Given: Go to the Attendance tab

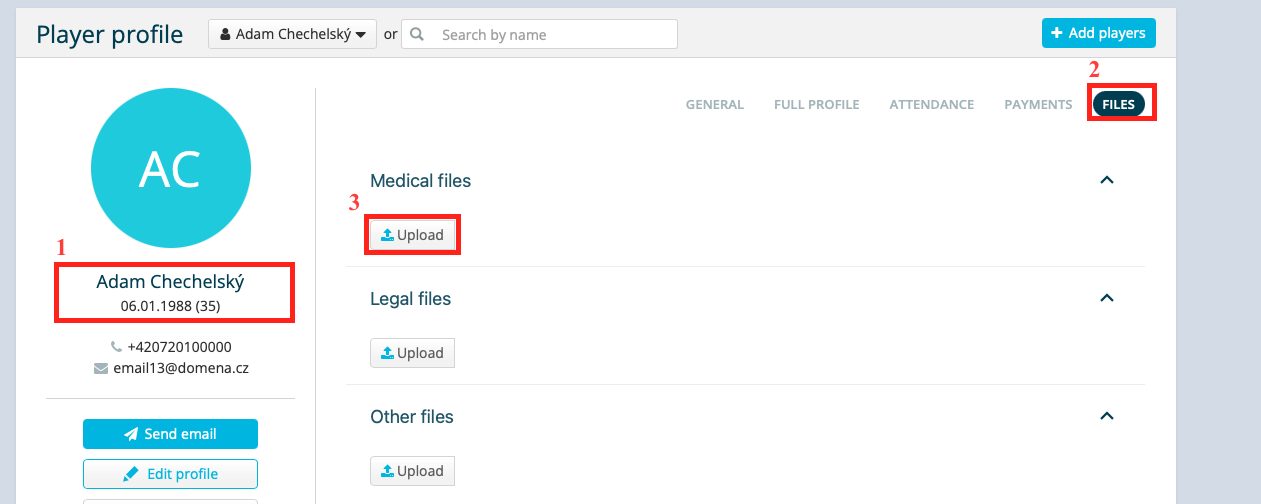Looking at the screenshot, I should 932,104.
